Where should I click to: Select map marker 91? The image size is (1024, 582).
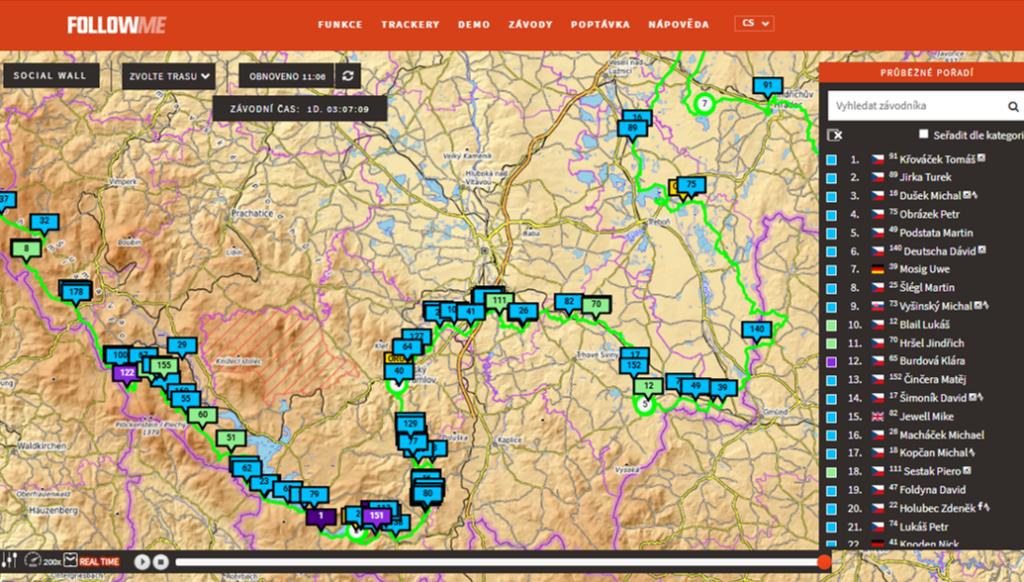pyautogui.click(x=767, y=86)
